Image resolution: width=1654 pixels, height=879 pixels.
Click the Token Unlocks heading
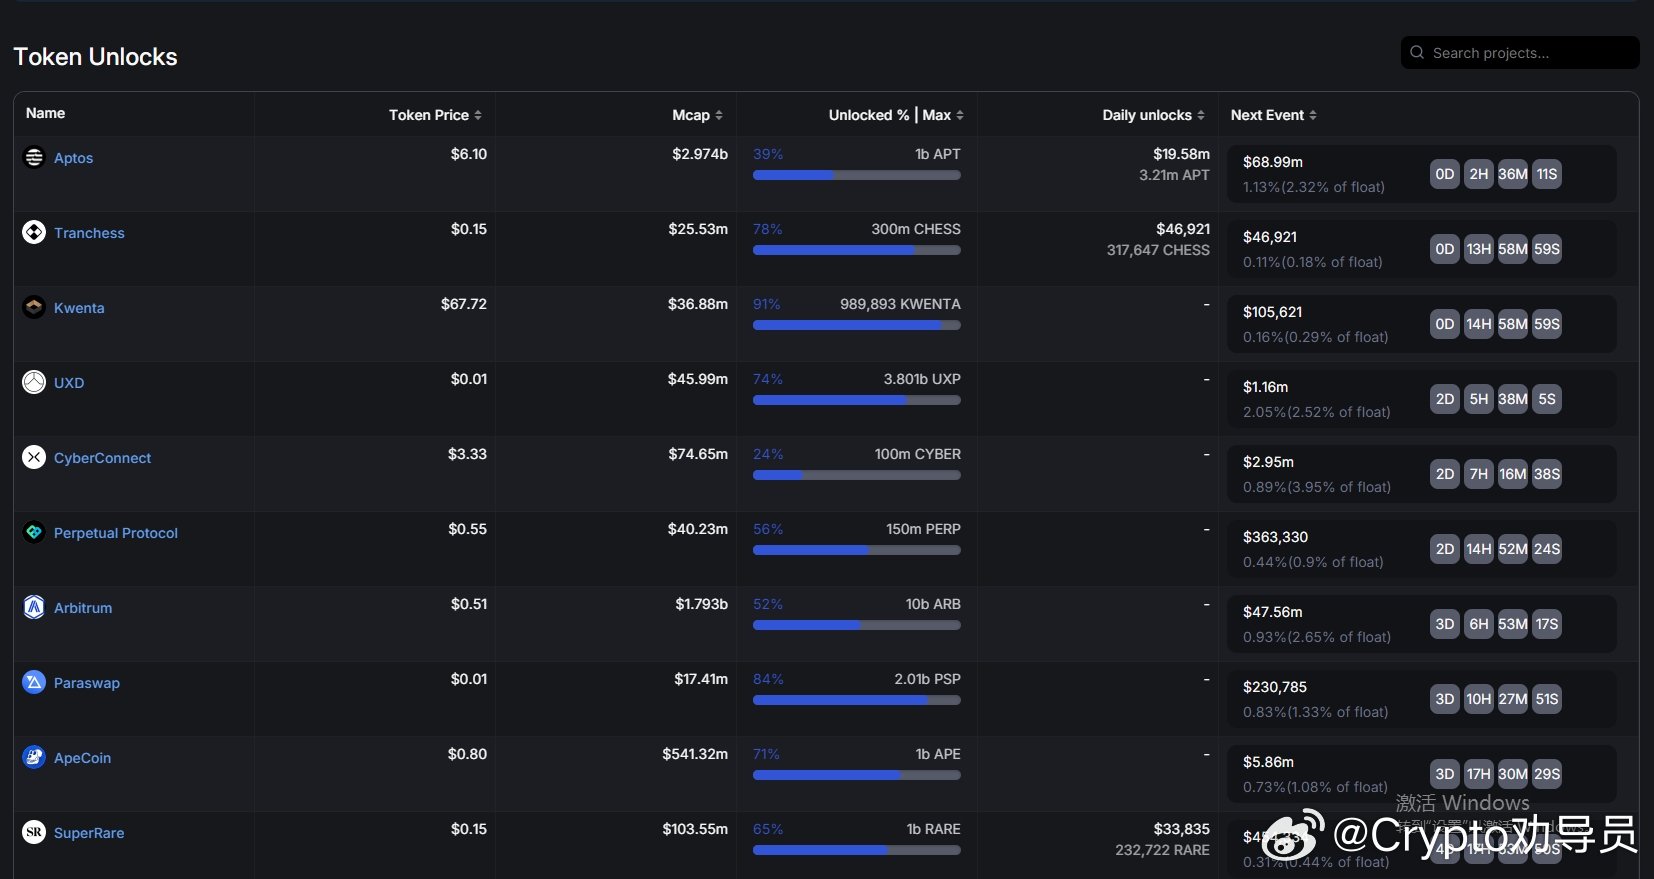pyautogui.click(x=95, y=57)
